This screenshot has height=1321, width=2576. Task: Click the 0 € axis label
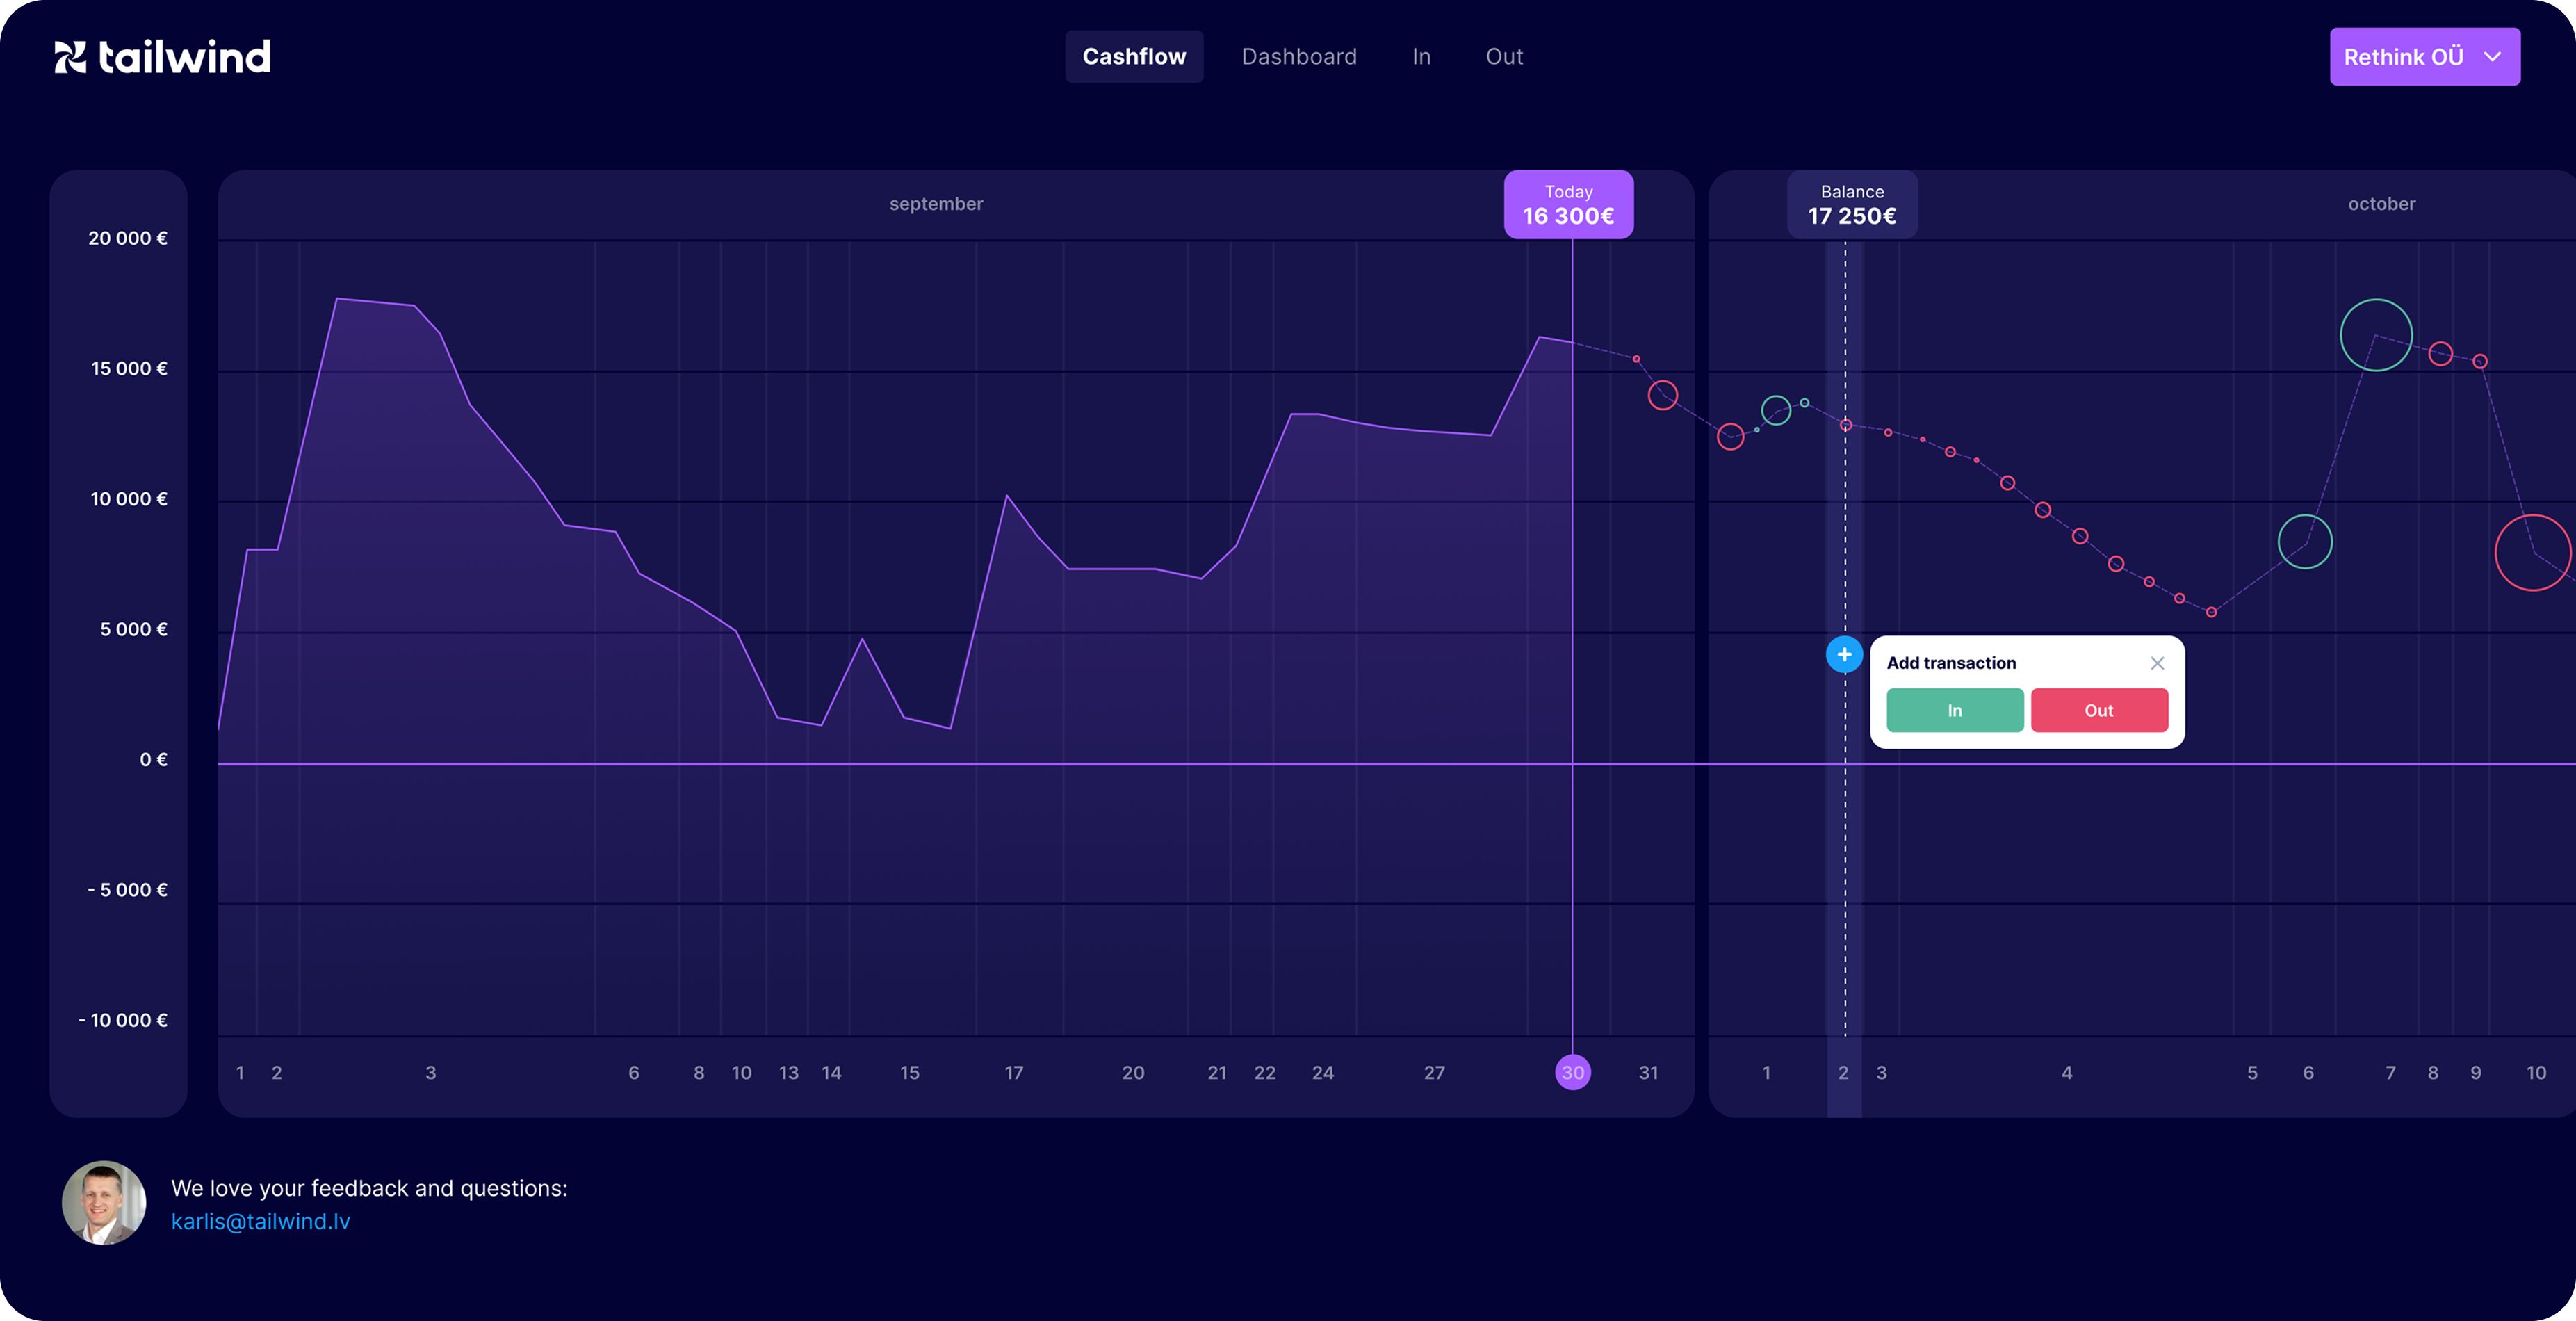(x=153, y=760)
